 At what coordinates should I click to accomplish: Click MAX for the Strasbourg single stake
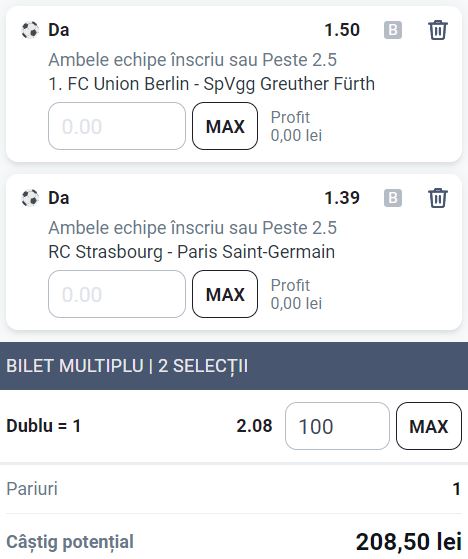pyautogui.click(x=225, y=294)
